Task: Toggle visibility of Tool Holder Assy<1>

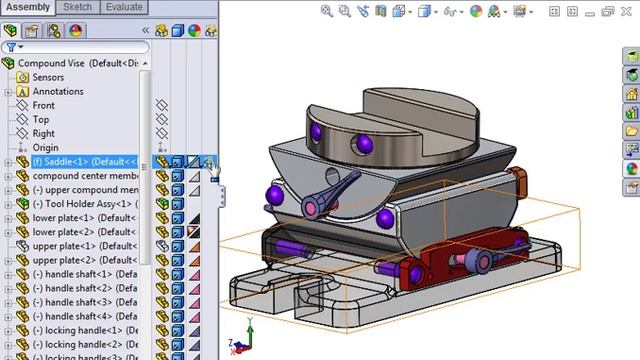Action: tap(162, 204)
